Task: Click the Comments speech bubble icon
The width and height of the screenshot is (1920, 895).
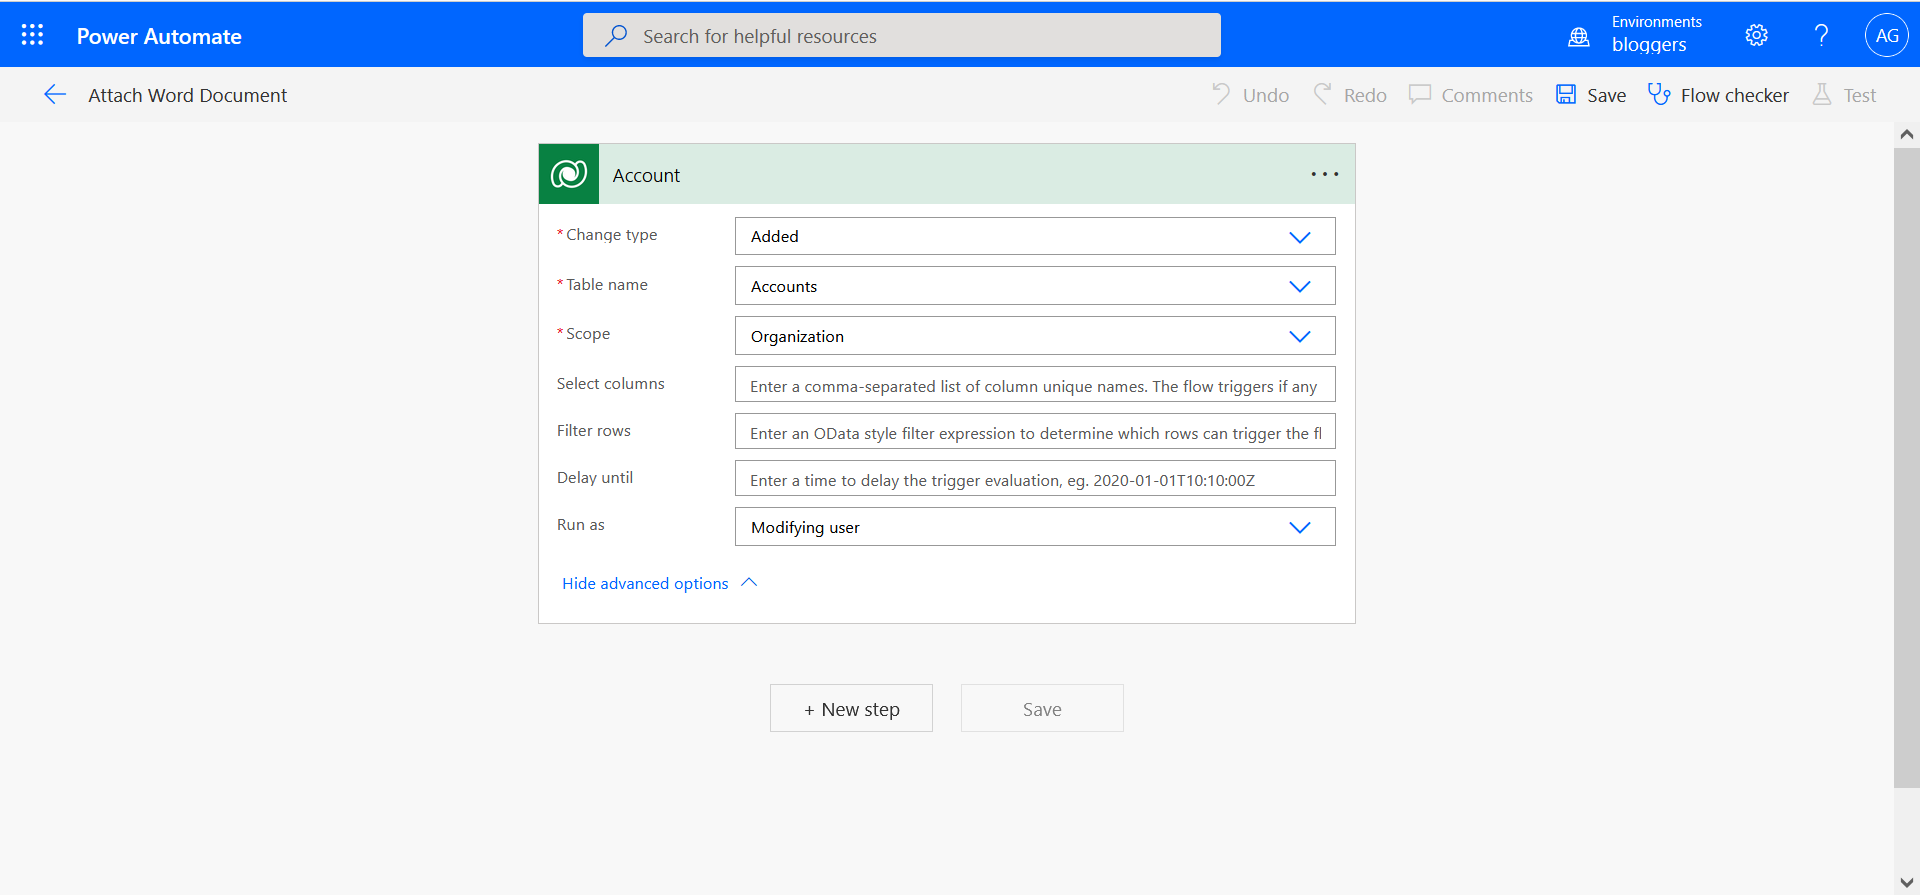Action: point(1420,94)
